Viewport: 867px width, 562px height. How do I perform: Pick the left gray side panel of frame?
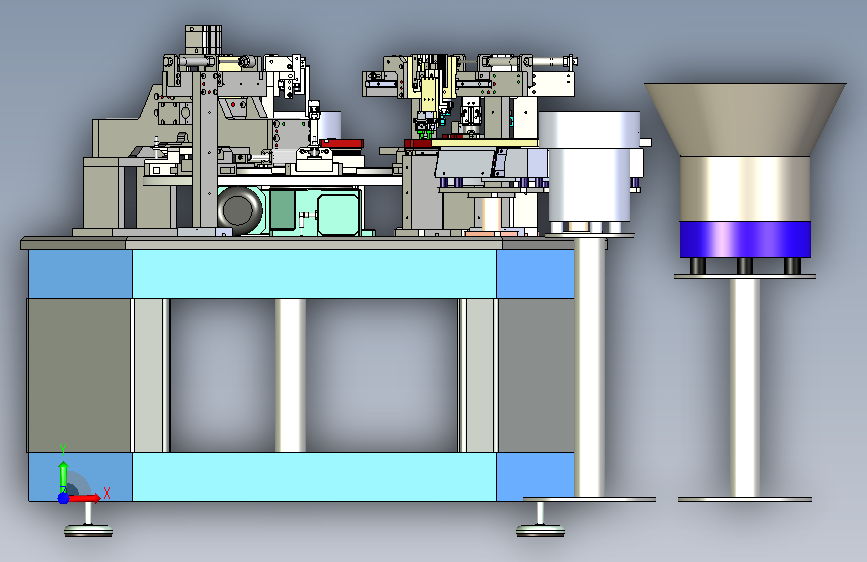click(x=79, y=375)
